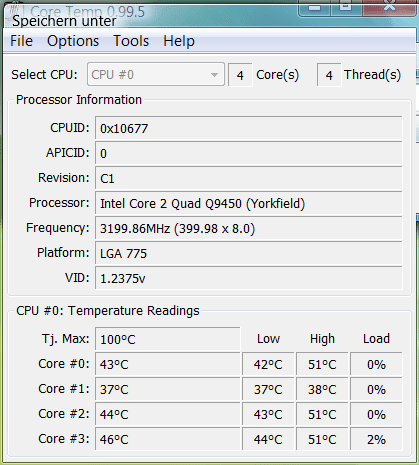Click the Tj. Max 100°C field

tap(167, 339)
